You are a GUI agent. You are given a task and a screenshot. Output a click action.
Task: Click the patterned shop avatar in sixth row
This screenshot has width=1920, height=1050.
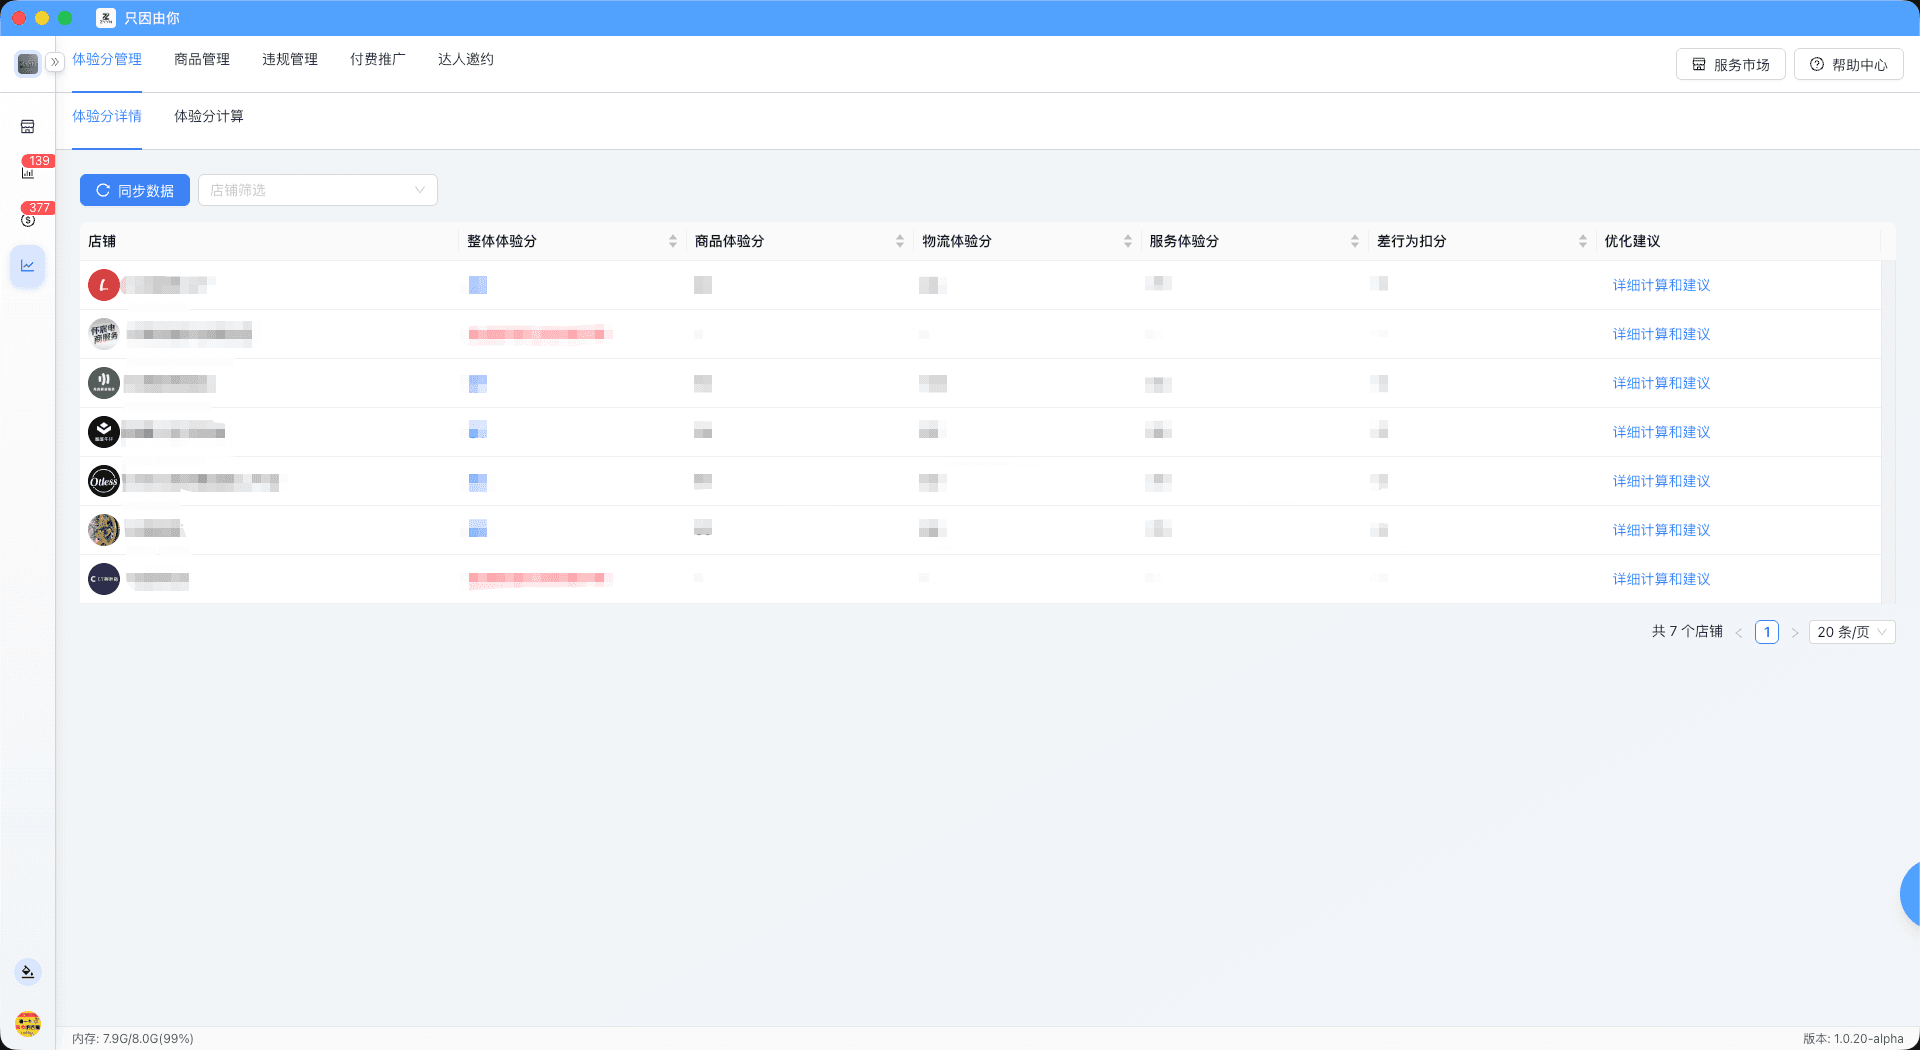(104, 531)
